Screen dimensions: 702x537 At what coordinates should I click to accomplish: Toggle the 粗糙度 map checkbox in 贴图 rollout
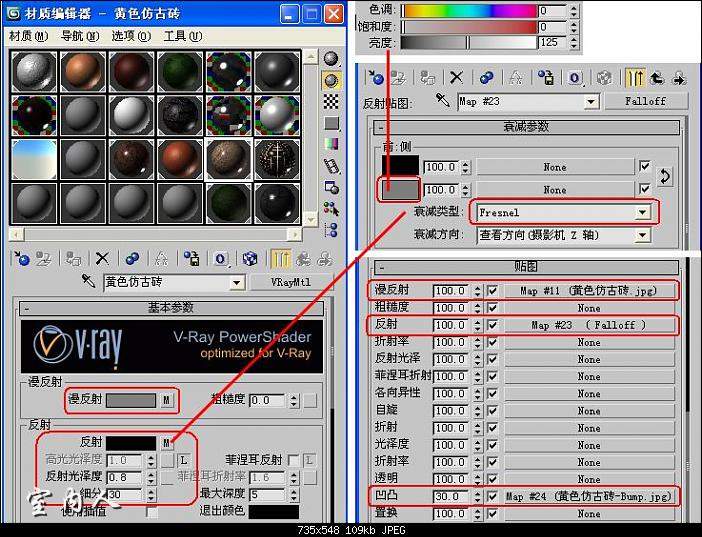(492, 308)
